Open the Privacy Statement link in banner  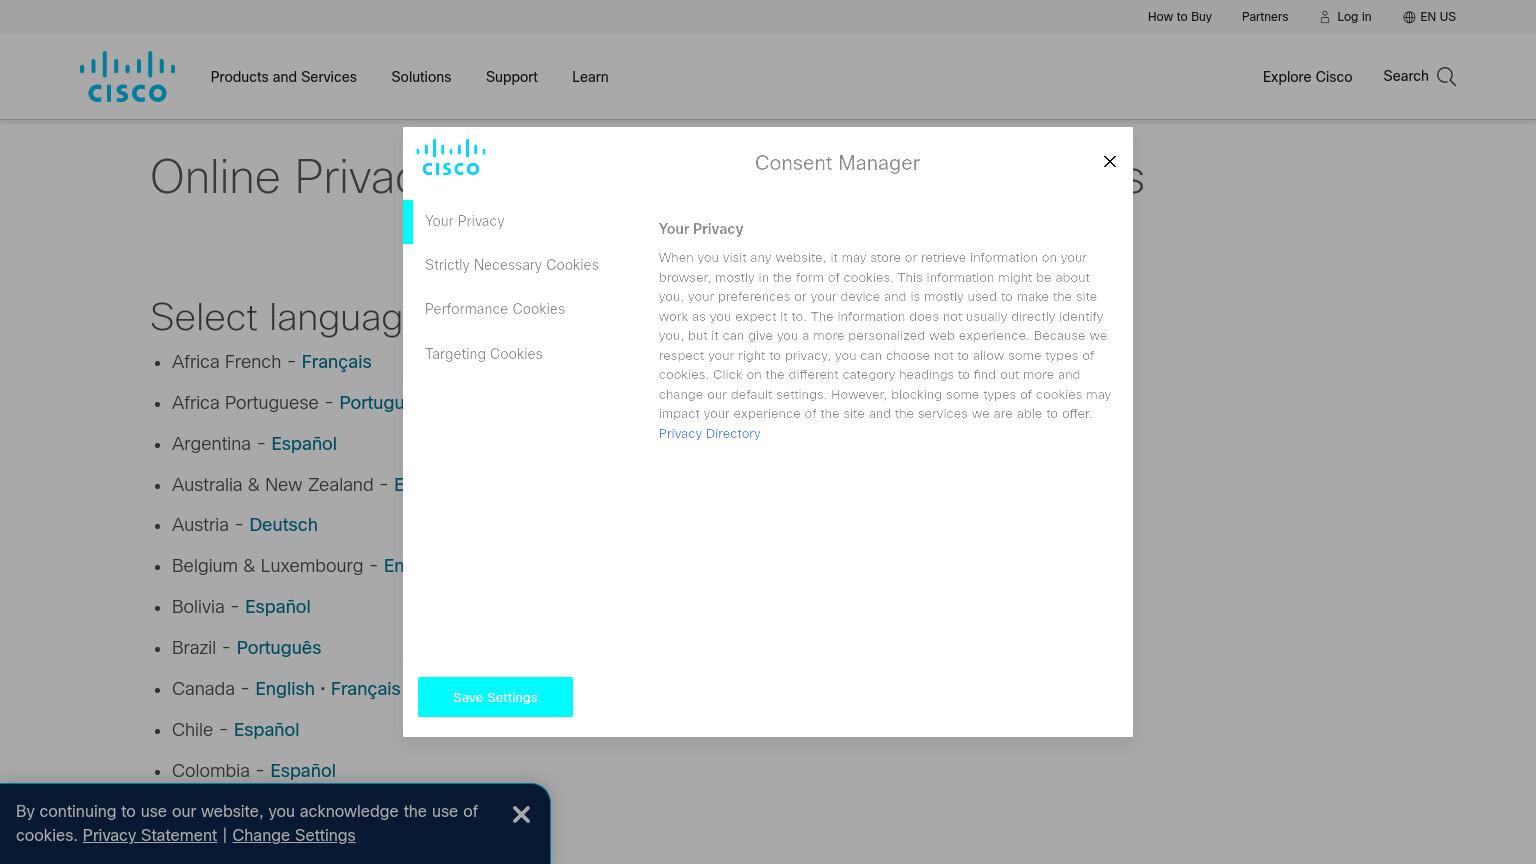150,836
